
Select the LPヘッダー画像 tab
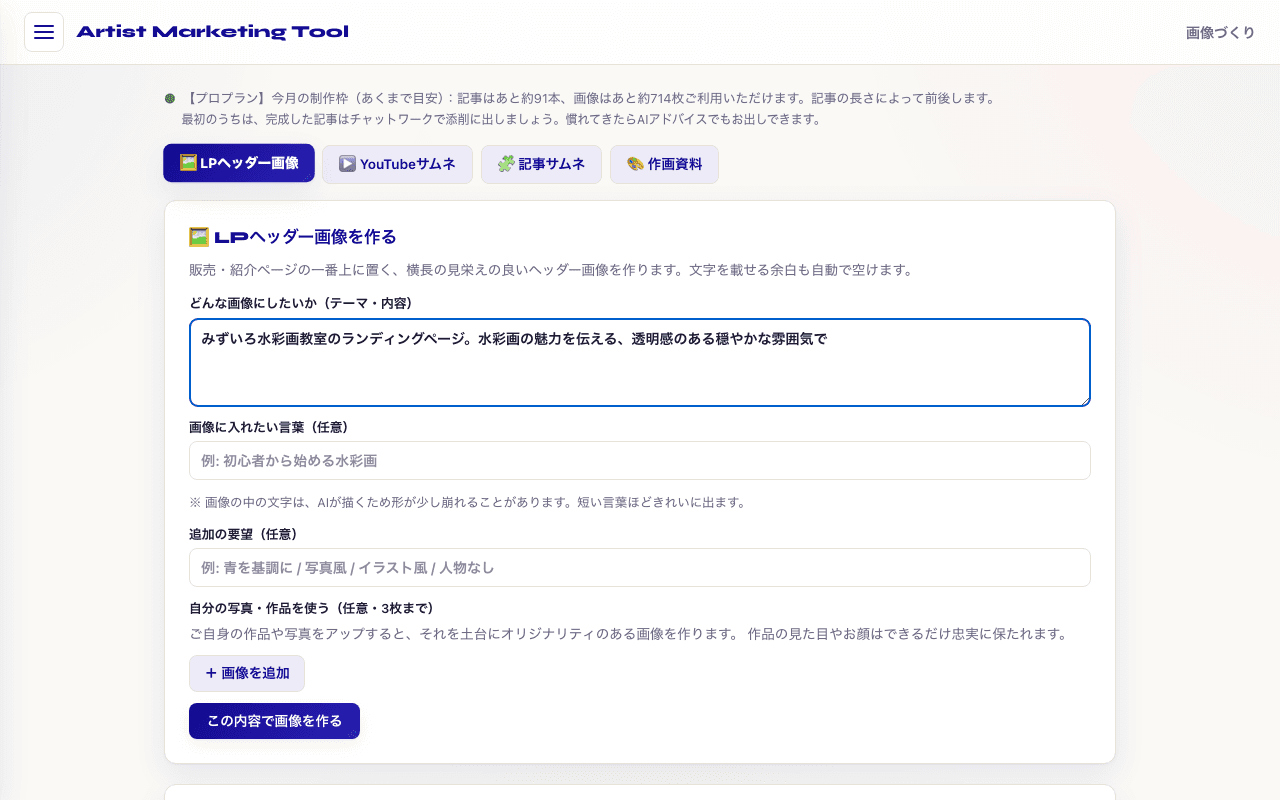point(239,163)
